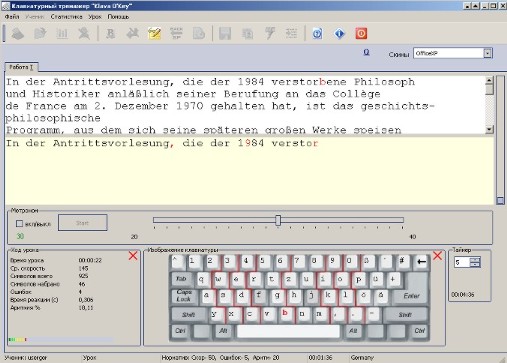Click the metronome Start button

(x=83, y=223)
